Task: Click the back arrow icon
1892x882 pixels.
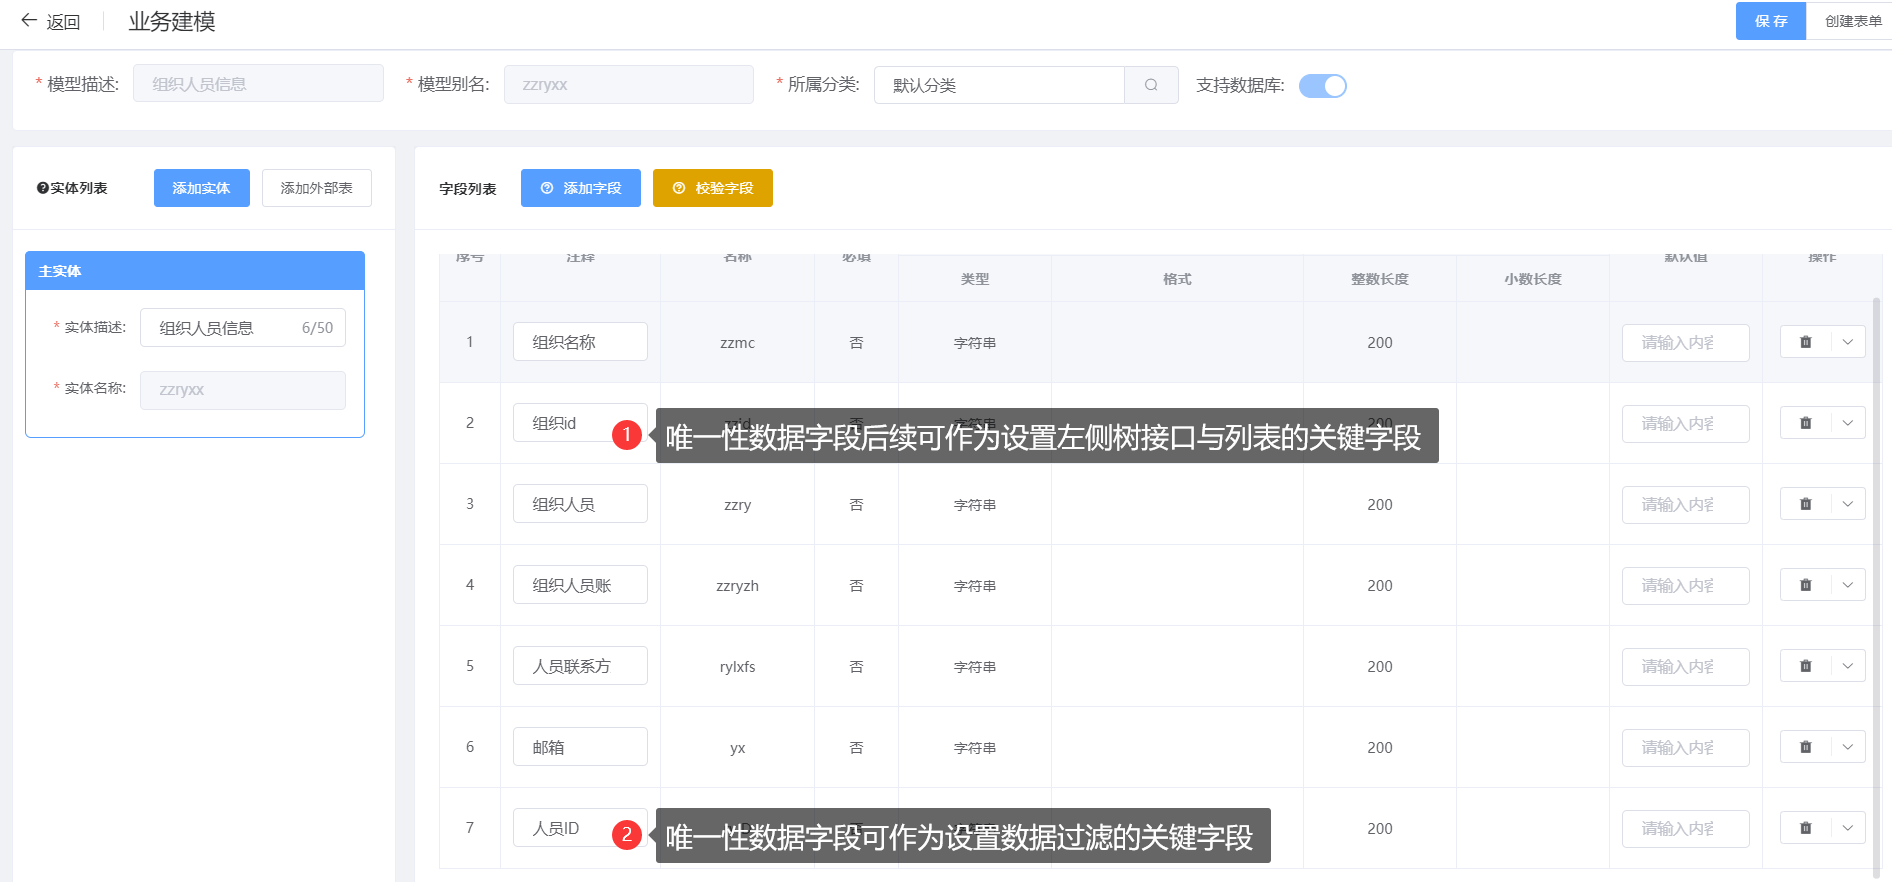Action: tap(29, 20)
